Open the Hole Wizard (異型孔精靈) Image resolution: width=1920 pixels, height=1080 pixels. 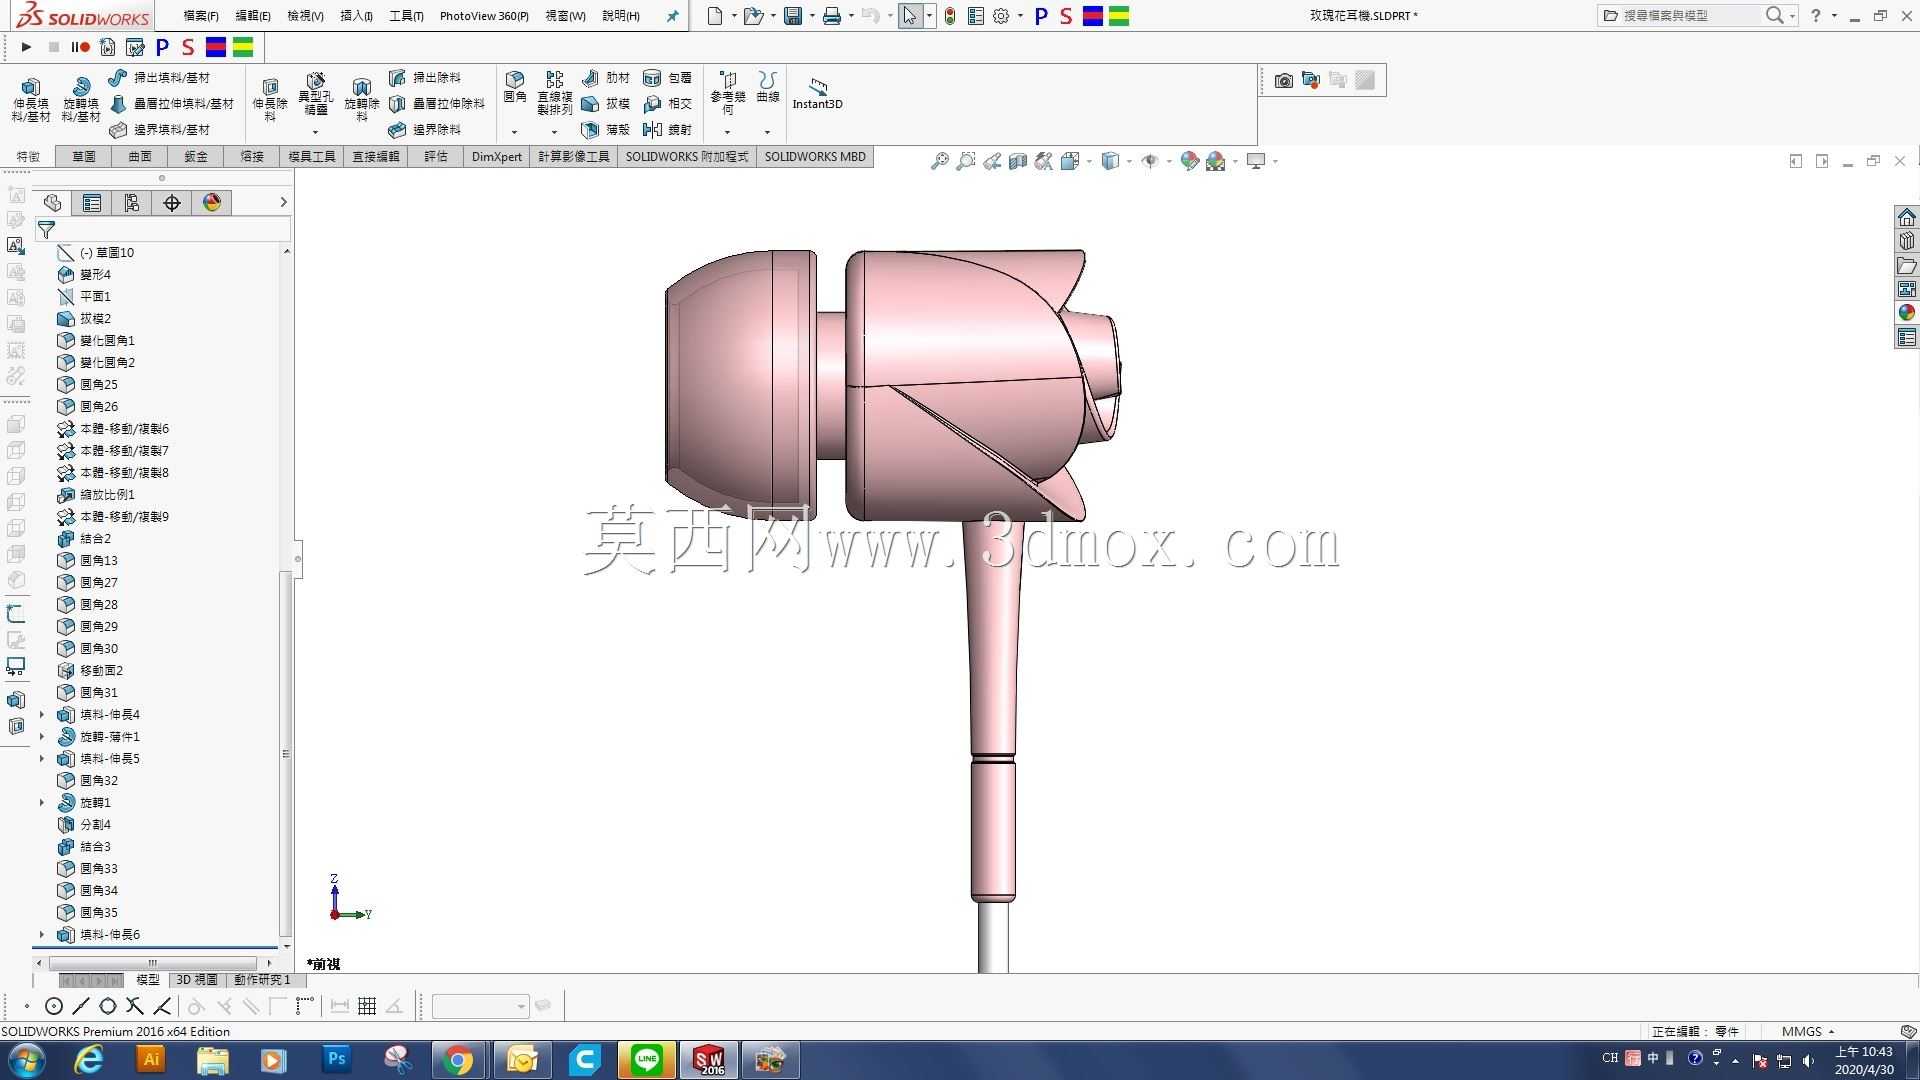[x=315, y=94]
